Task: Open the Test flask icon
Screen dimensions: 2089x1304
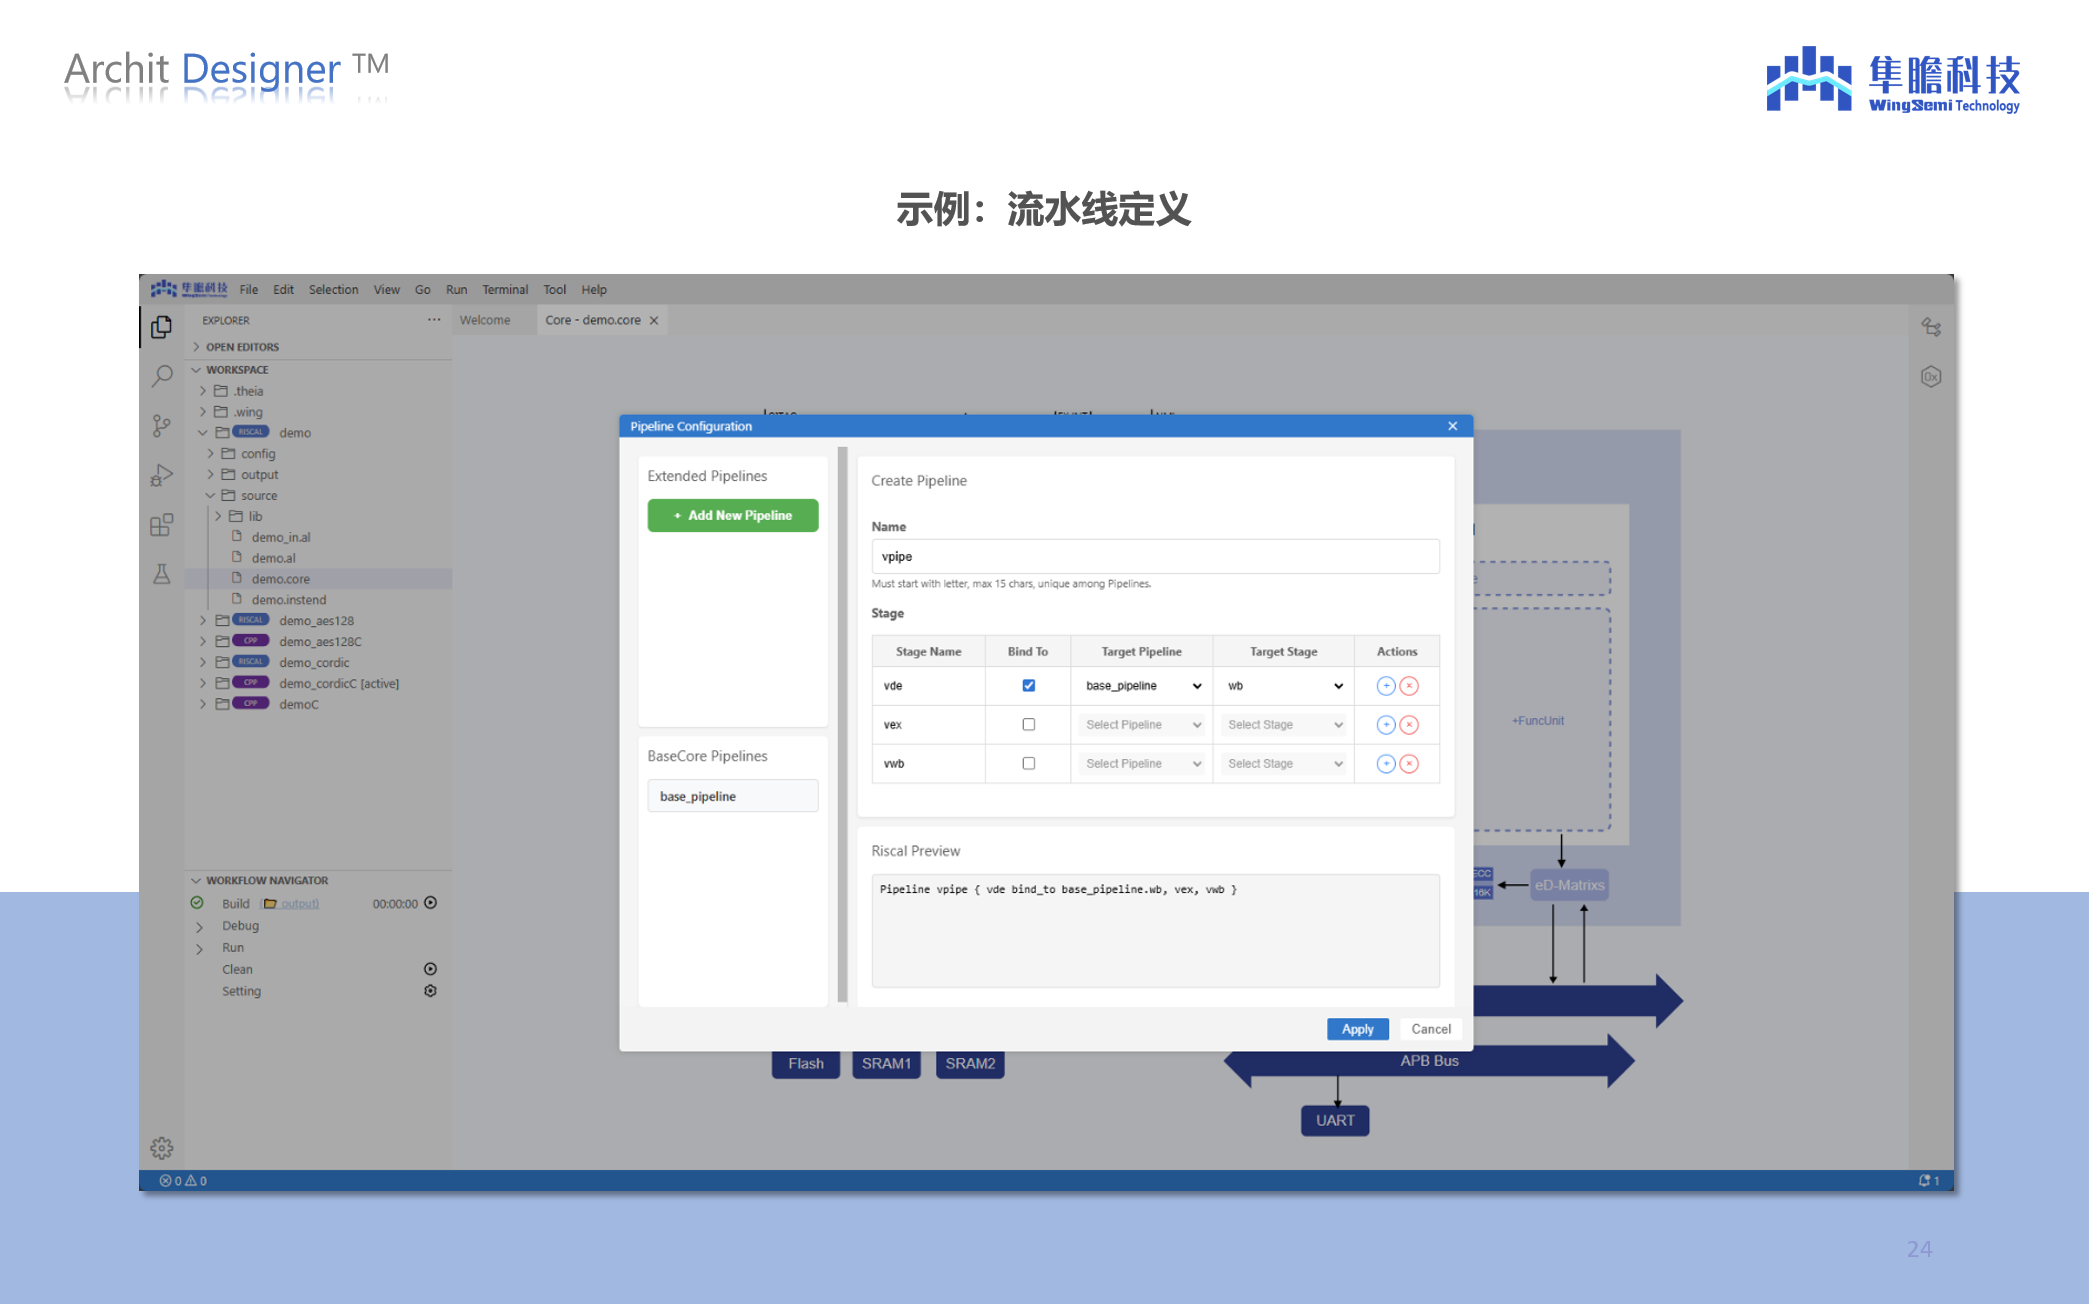Action: click(161, 574)
